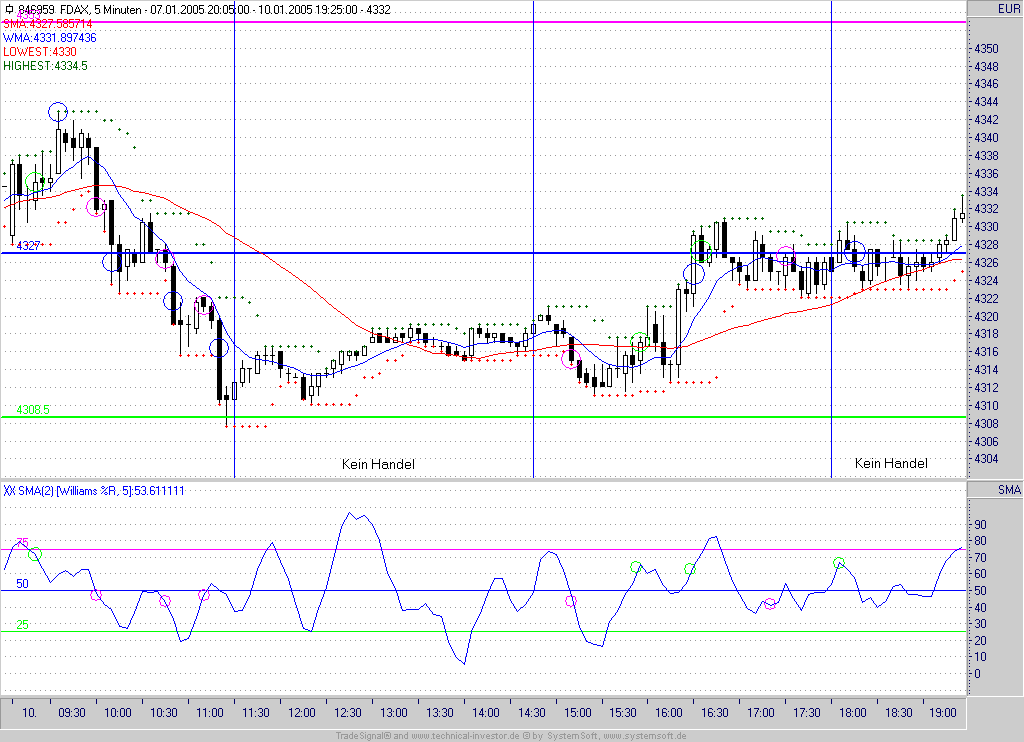The height and width of the screenshot is (742, 1024).
Task: Click the 10:30 time axis label
Action: (x=164, y=713)
